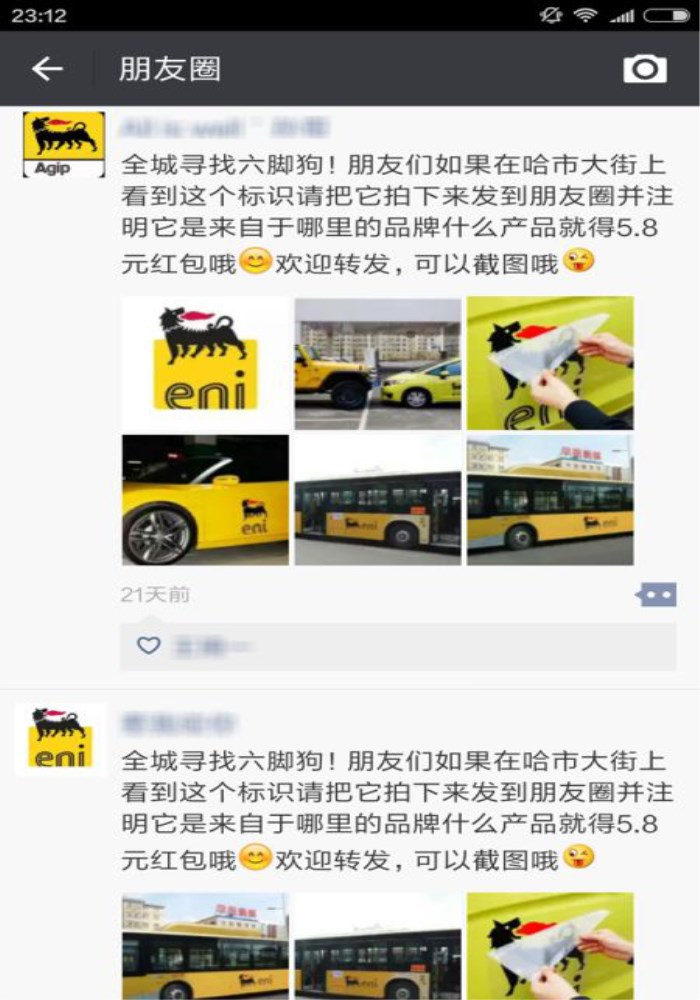Tap the 朋友圈 title in header
The width and height of the screenshot is (700, 1000).
170,69
